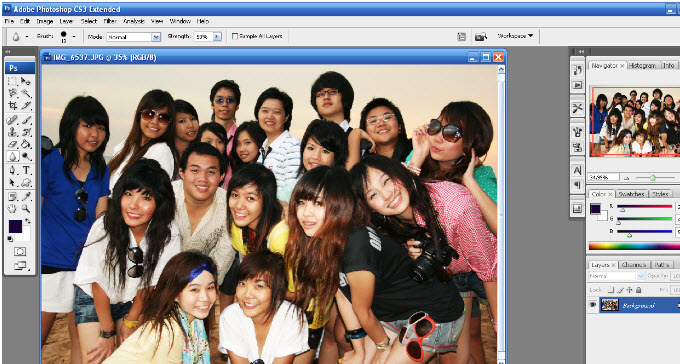The height and width of the screenshot is (364, 680).
Task: Select the Crop tool in the toolbox
Action: click(x=13, y=105)
